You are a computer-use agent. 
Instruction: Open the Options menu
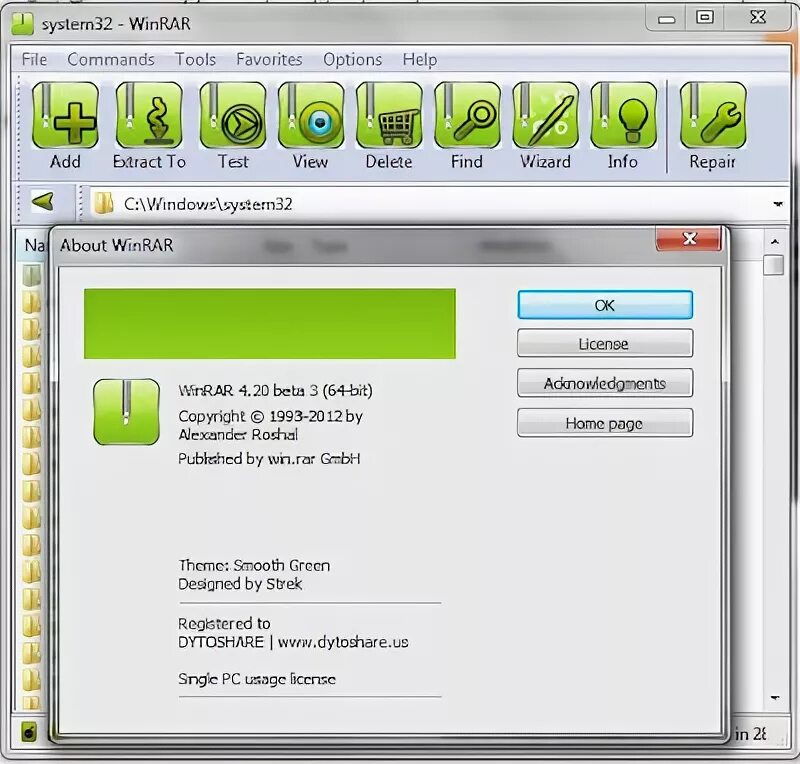click(353, 59)
